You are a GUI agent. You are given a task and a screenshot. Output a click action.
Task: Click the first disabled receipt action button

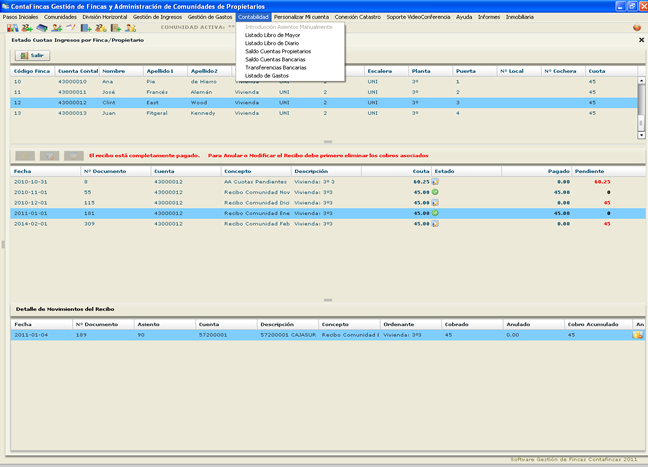(25, 156)
